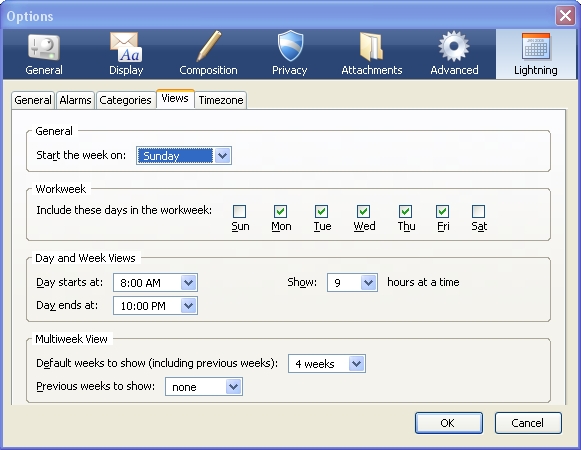
Task: Select the Composition pencil icon
Action: [208, 46]
